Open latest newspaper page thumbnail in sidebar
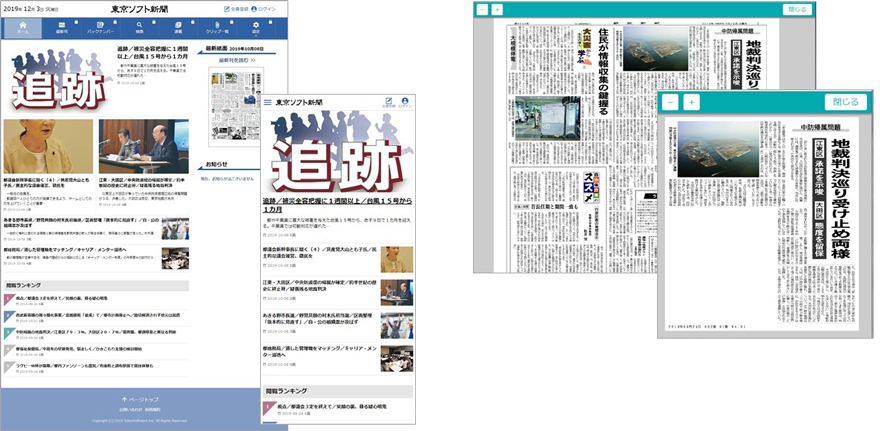The image size is (880, 431). [236, 107]
